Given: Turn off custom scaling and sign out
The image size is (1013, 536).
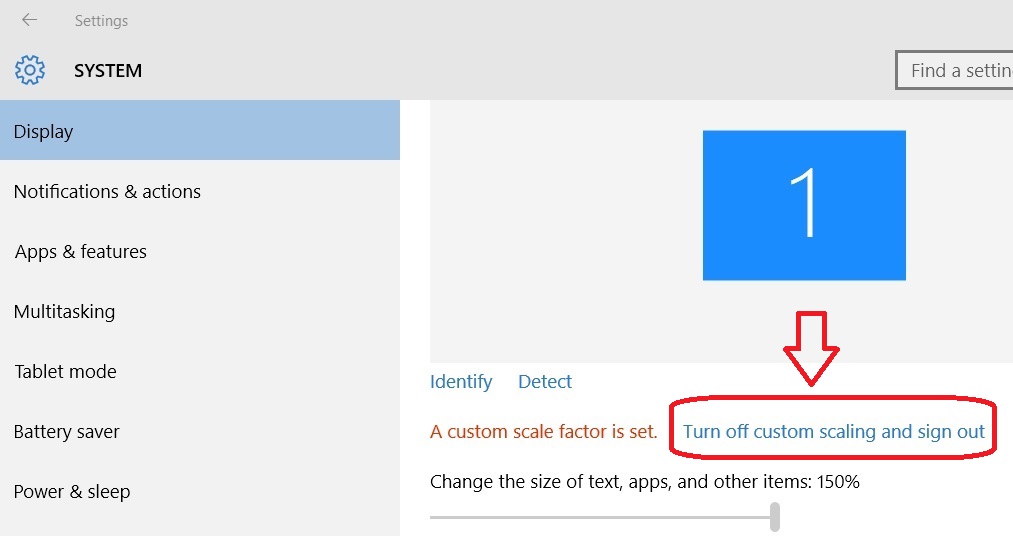Looking at the screenshot, I should [x=833, y=432].
